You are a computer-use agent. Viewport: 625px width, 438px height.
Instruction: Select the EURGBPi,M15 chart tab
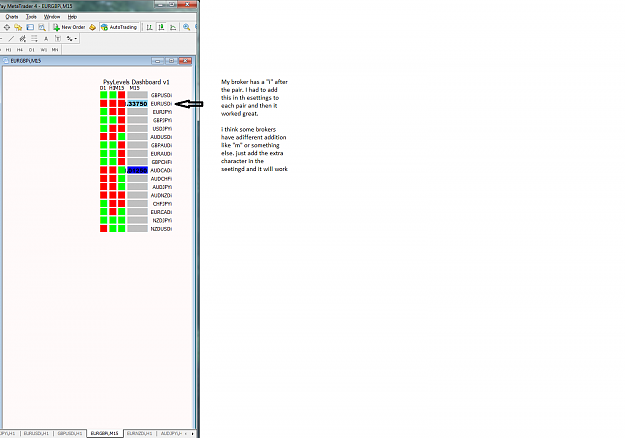[104, 433]
